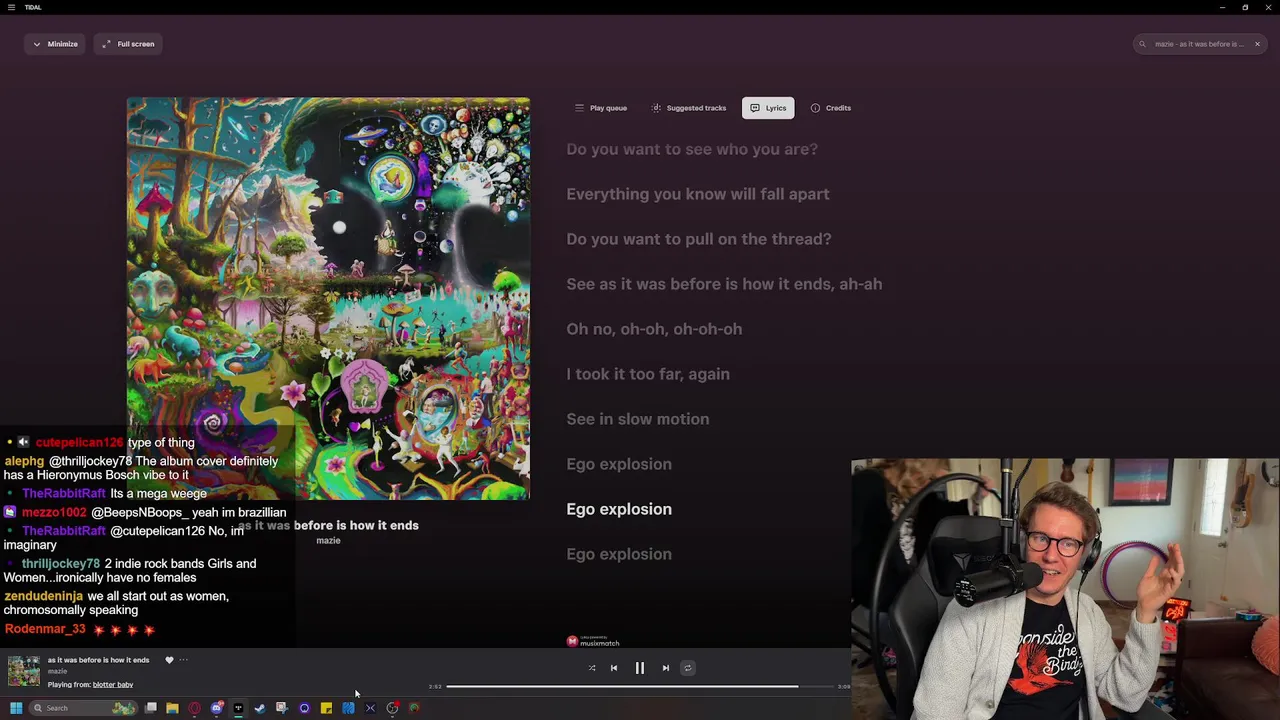This screenshot has height=720, width=1280.
Task: Click into the search field
Action: coord(1199,44)
